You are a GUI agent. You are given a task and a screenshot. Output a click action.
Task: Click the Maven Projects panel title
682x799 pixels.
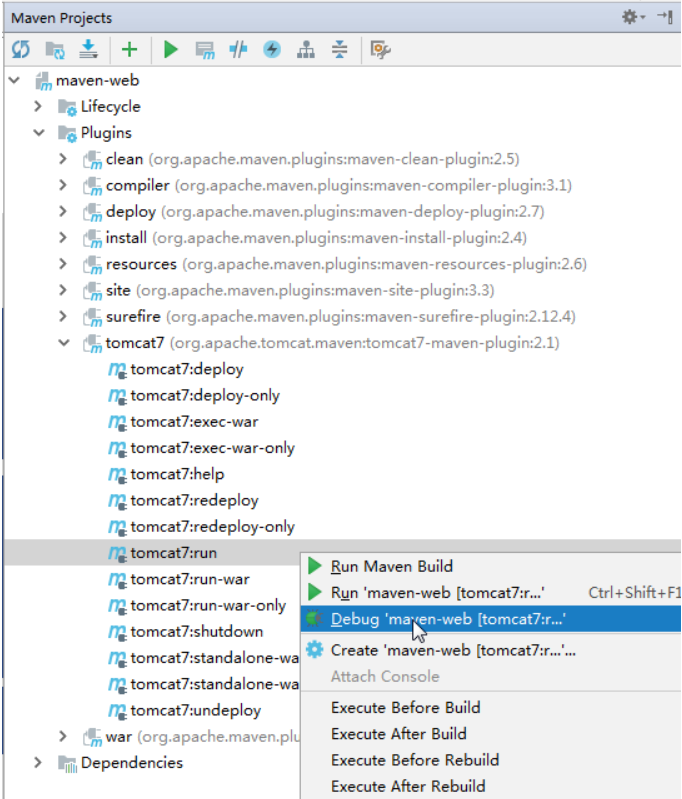62,18
